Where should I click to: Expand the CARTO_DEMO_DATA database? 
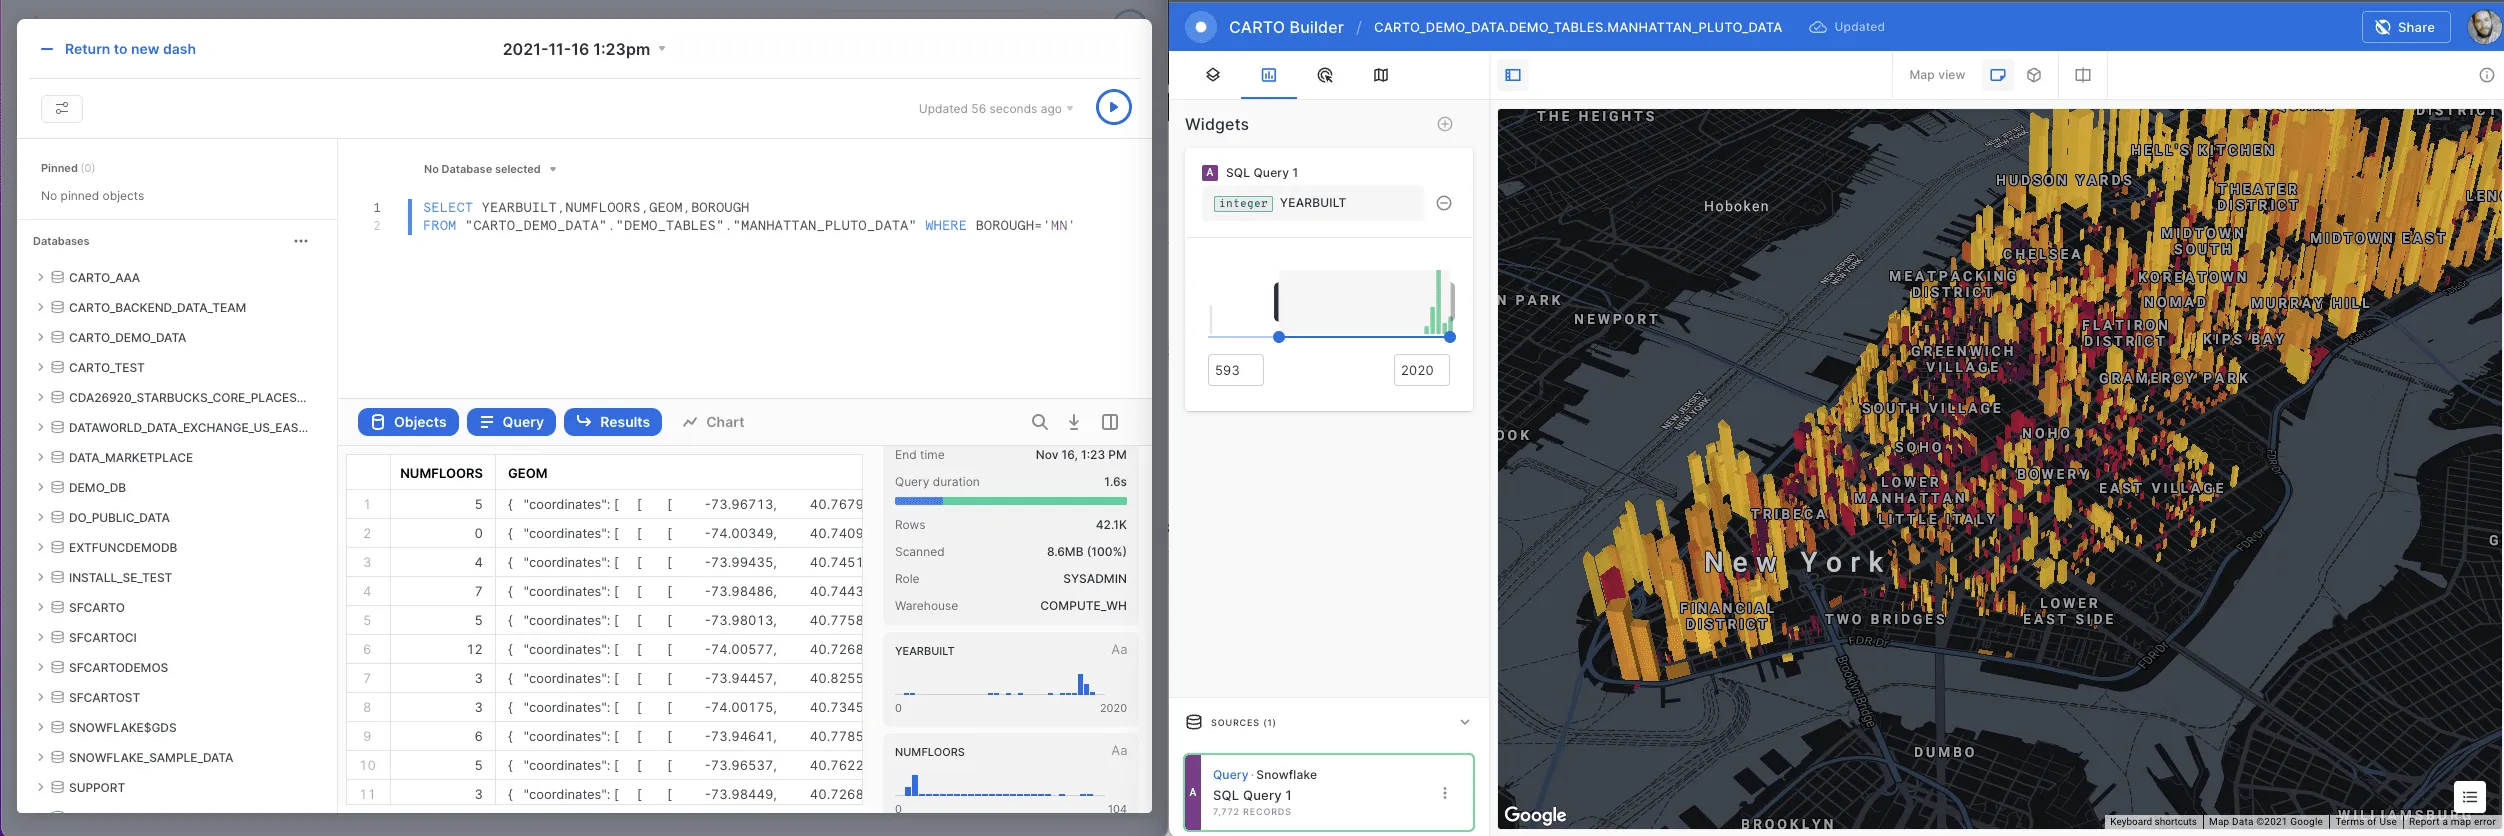[x=40, y=337]
